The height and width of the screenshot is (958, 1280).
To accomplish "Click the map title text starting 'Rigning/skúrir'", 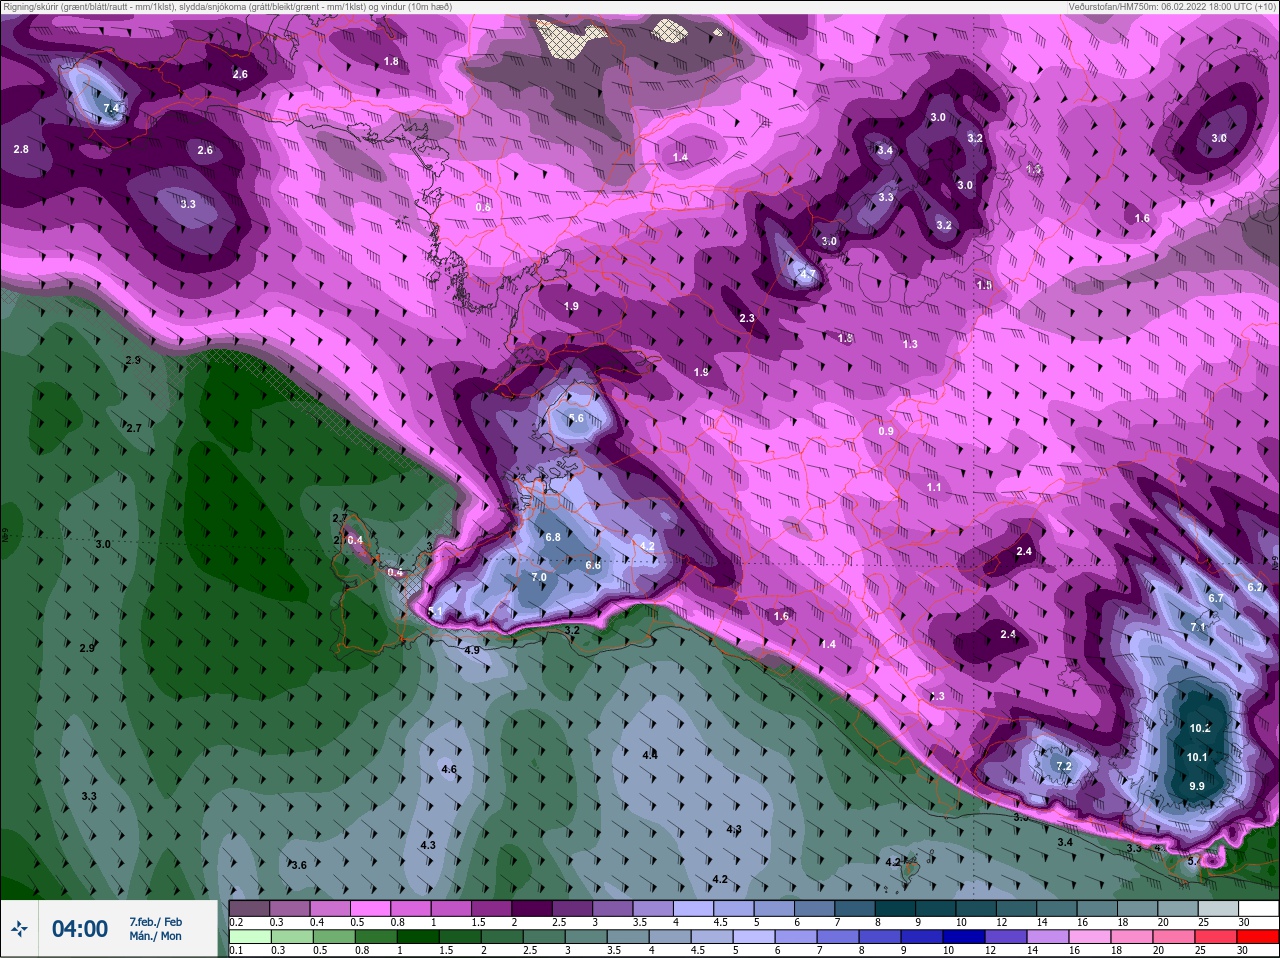I will [227, 6].
